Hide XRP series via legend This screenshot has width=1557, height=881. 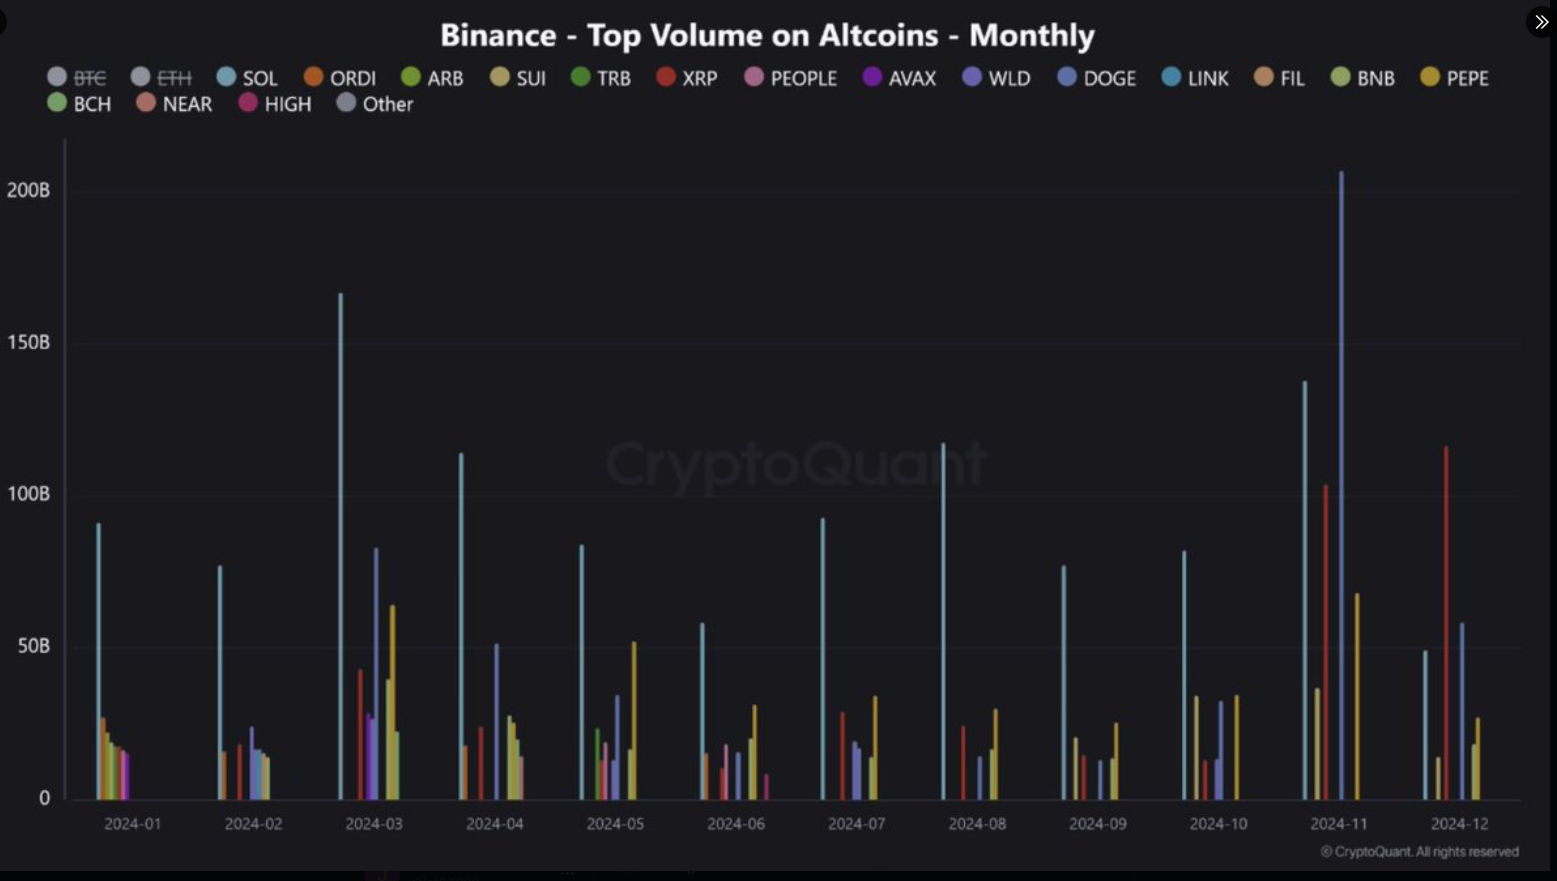pyautogui.click(x=687, y=78)
